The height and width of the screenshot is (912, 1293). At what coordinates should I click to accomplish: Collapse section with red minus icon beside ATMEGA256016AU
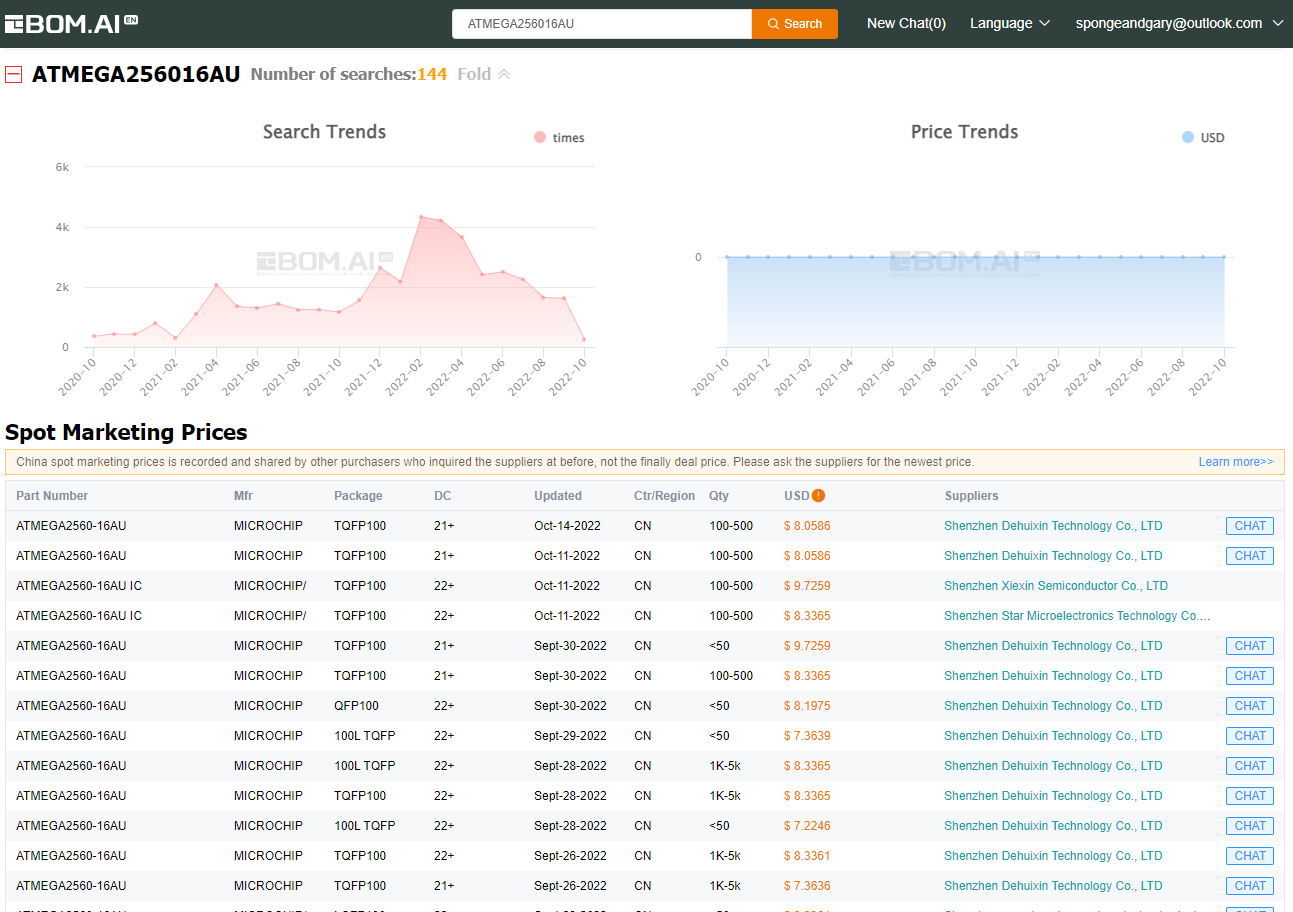point(13,74)
